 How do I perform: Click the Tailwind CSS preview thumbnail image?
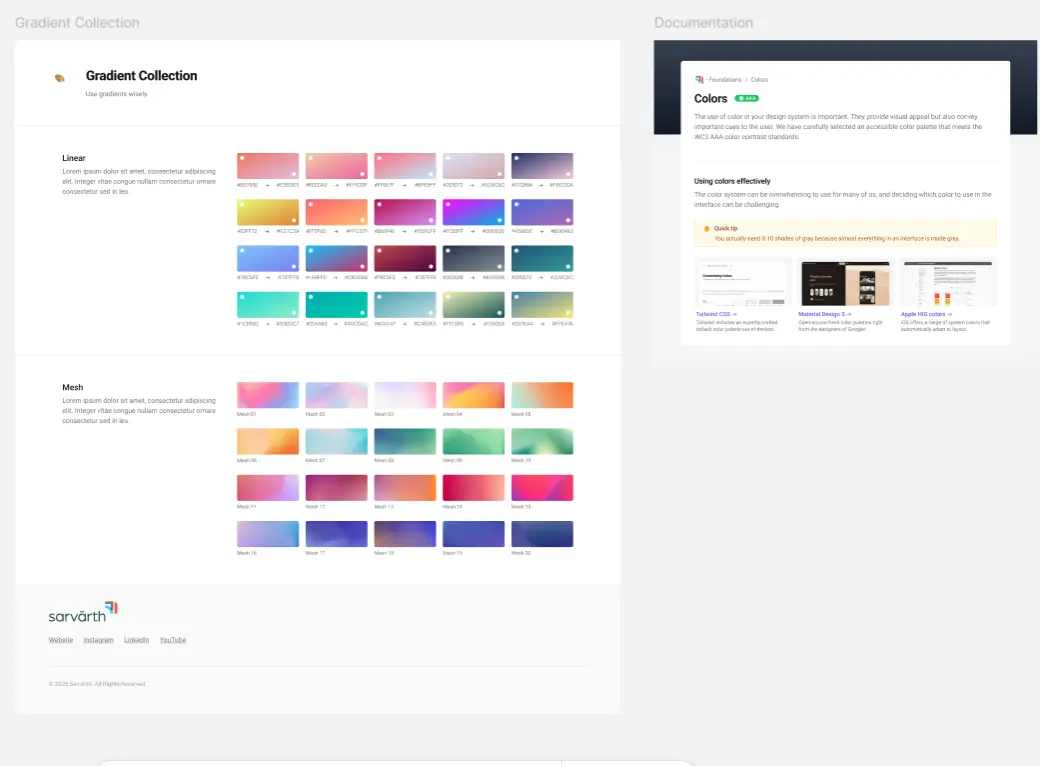742,283
